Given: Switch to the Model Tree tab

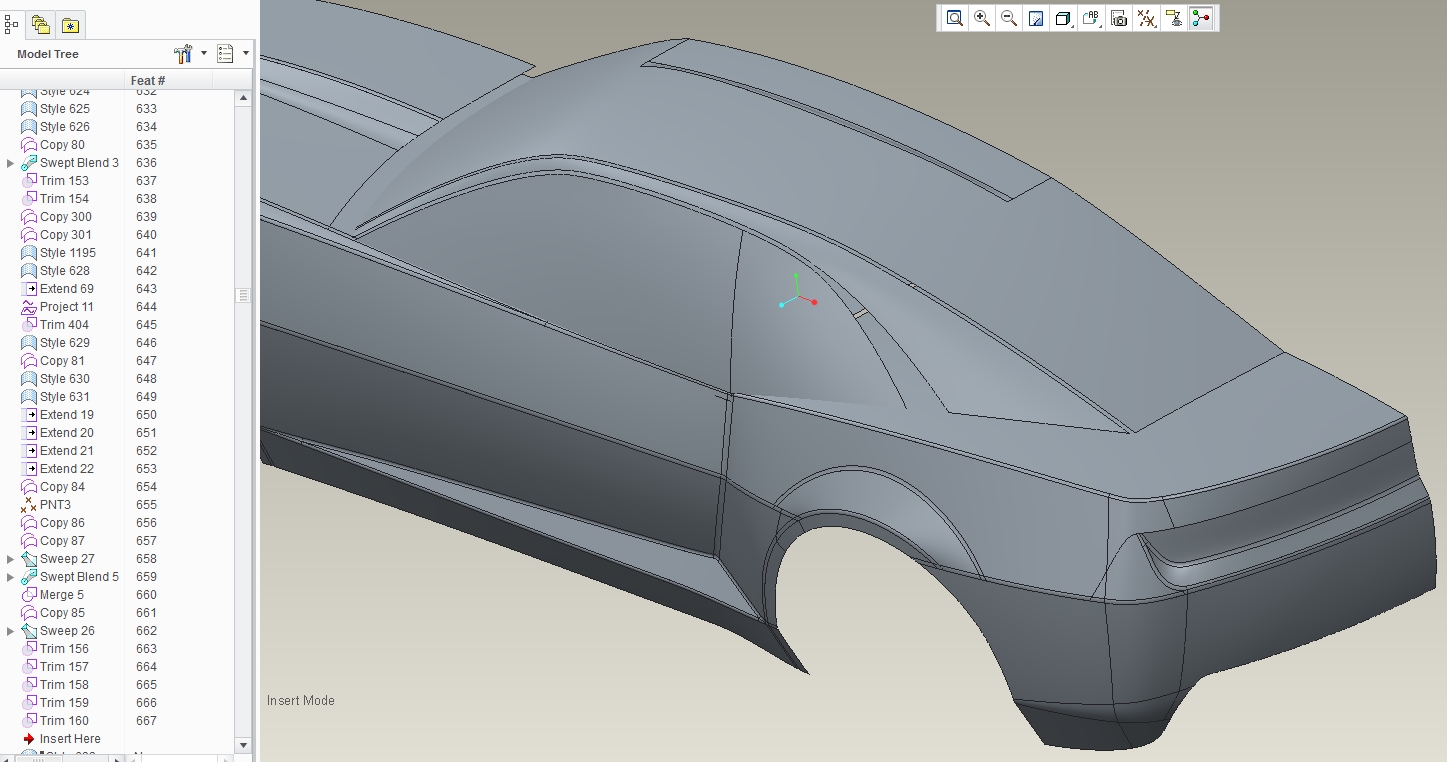Looking at the screenshot, I should 12,24.
